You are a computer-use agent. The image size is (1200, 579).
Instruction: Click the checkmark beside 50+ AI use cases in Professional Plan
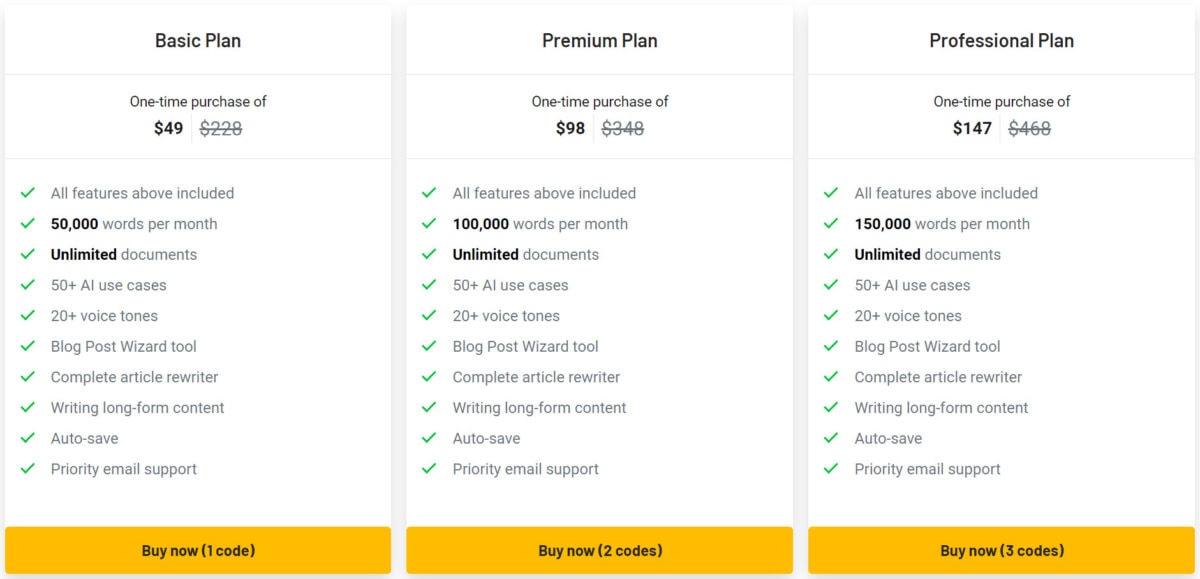coord(833,285)
